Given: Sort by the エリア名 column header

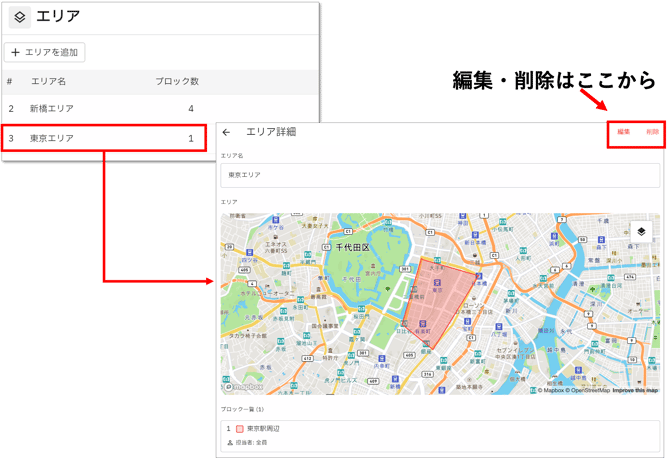Looking at the screenshot, I should [x=48, y=81].
